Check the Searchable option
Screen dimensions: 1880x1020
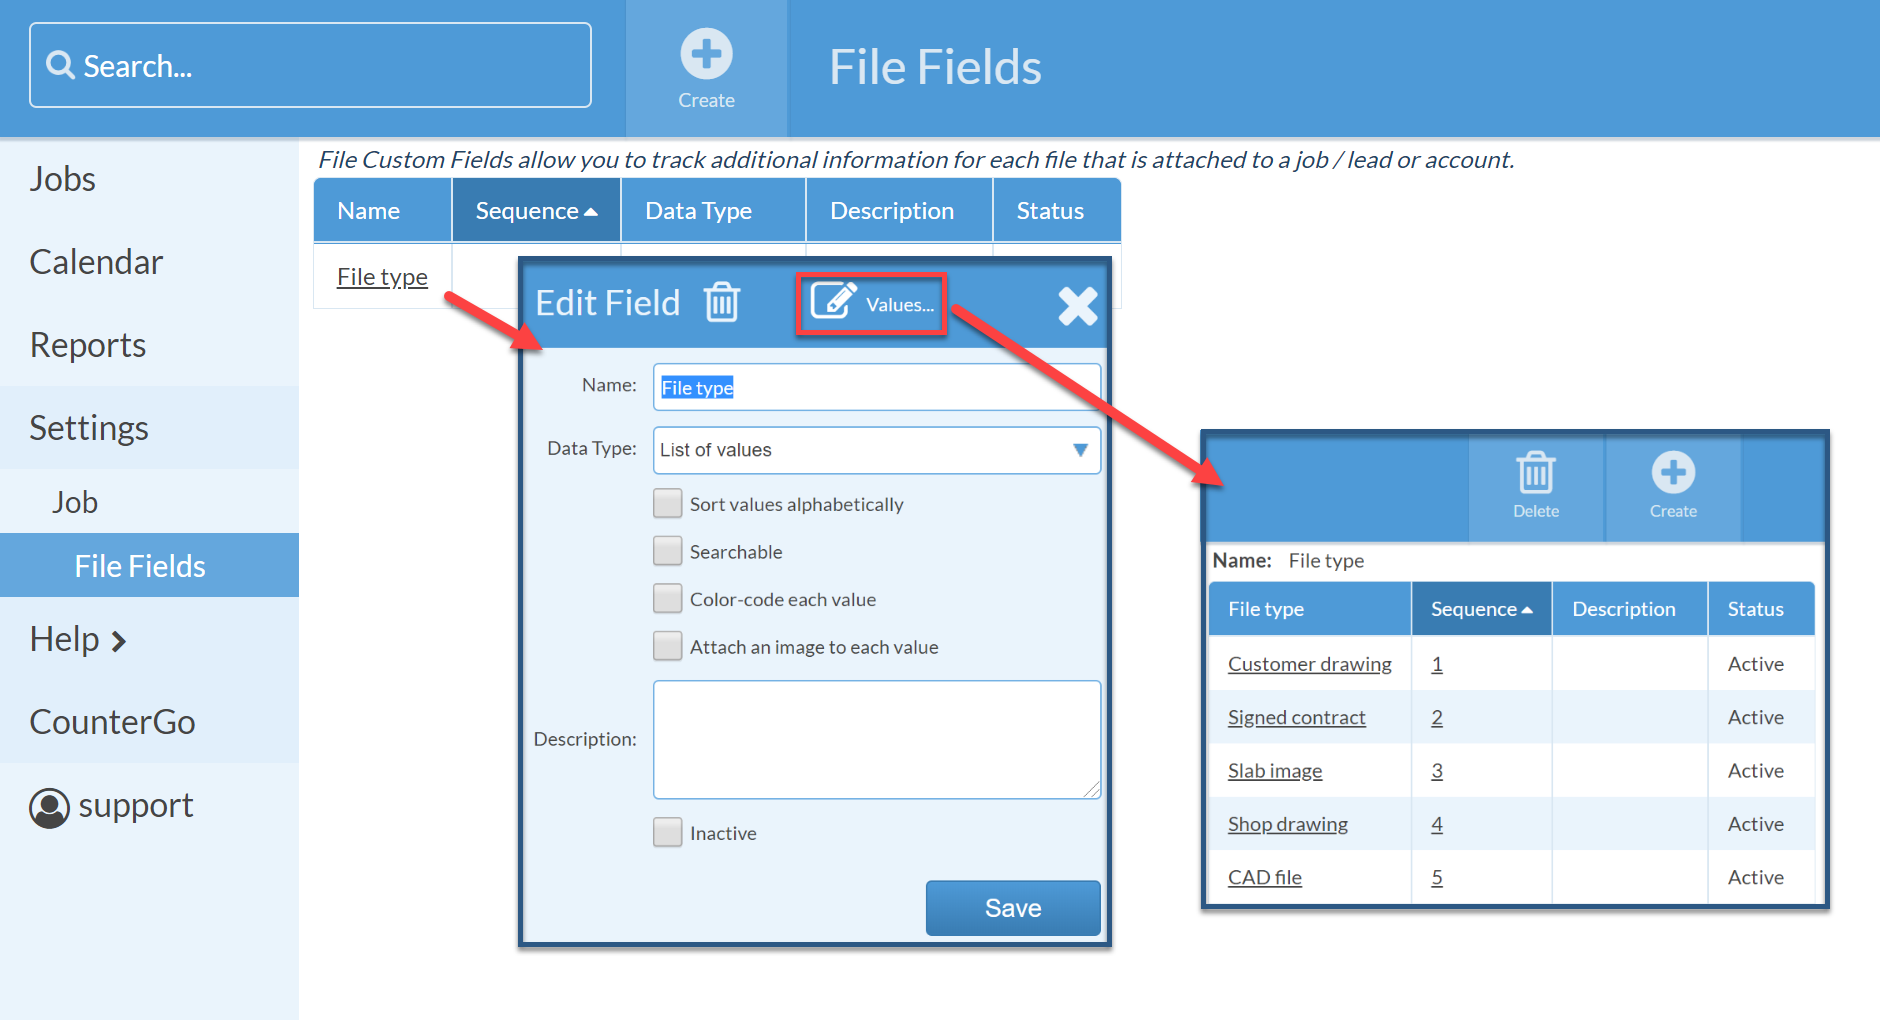coord(667,551)
